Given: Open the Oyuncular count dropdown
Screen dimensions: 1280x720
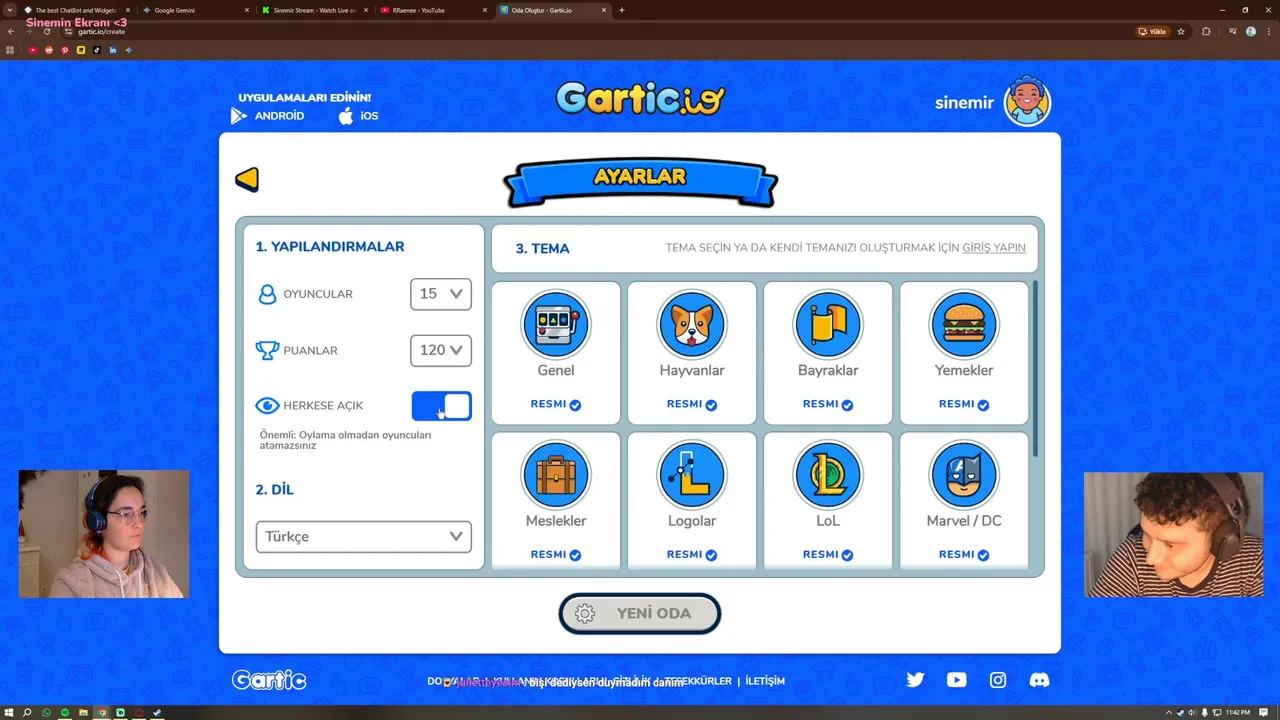Looking at the screenshot, I should pos(441,294).
